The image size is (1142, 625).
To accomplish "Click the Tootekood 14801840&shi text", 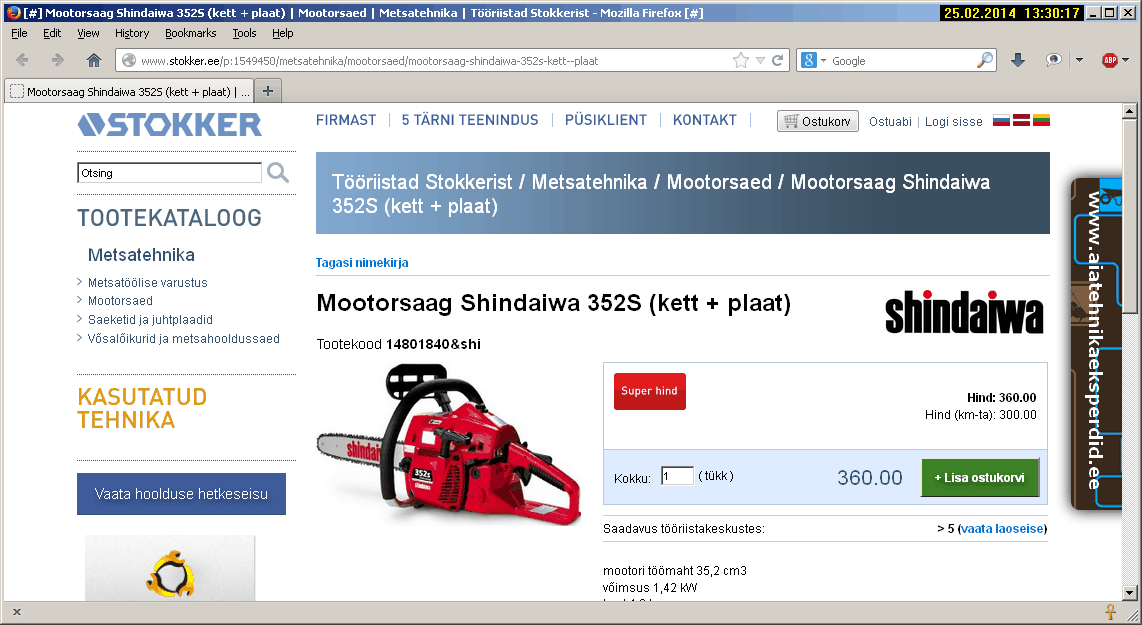I will [x=398, y=344].
